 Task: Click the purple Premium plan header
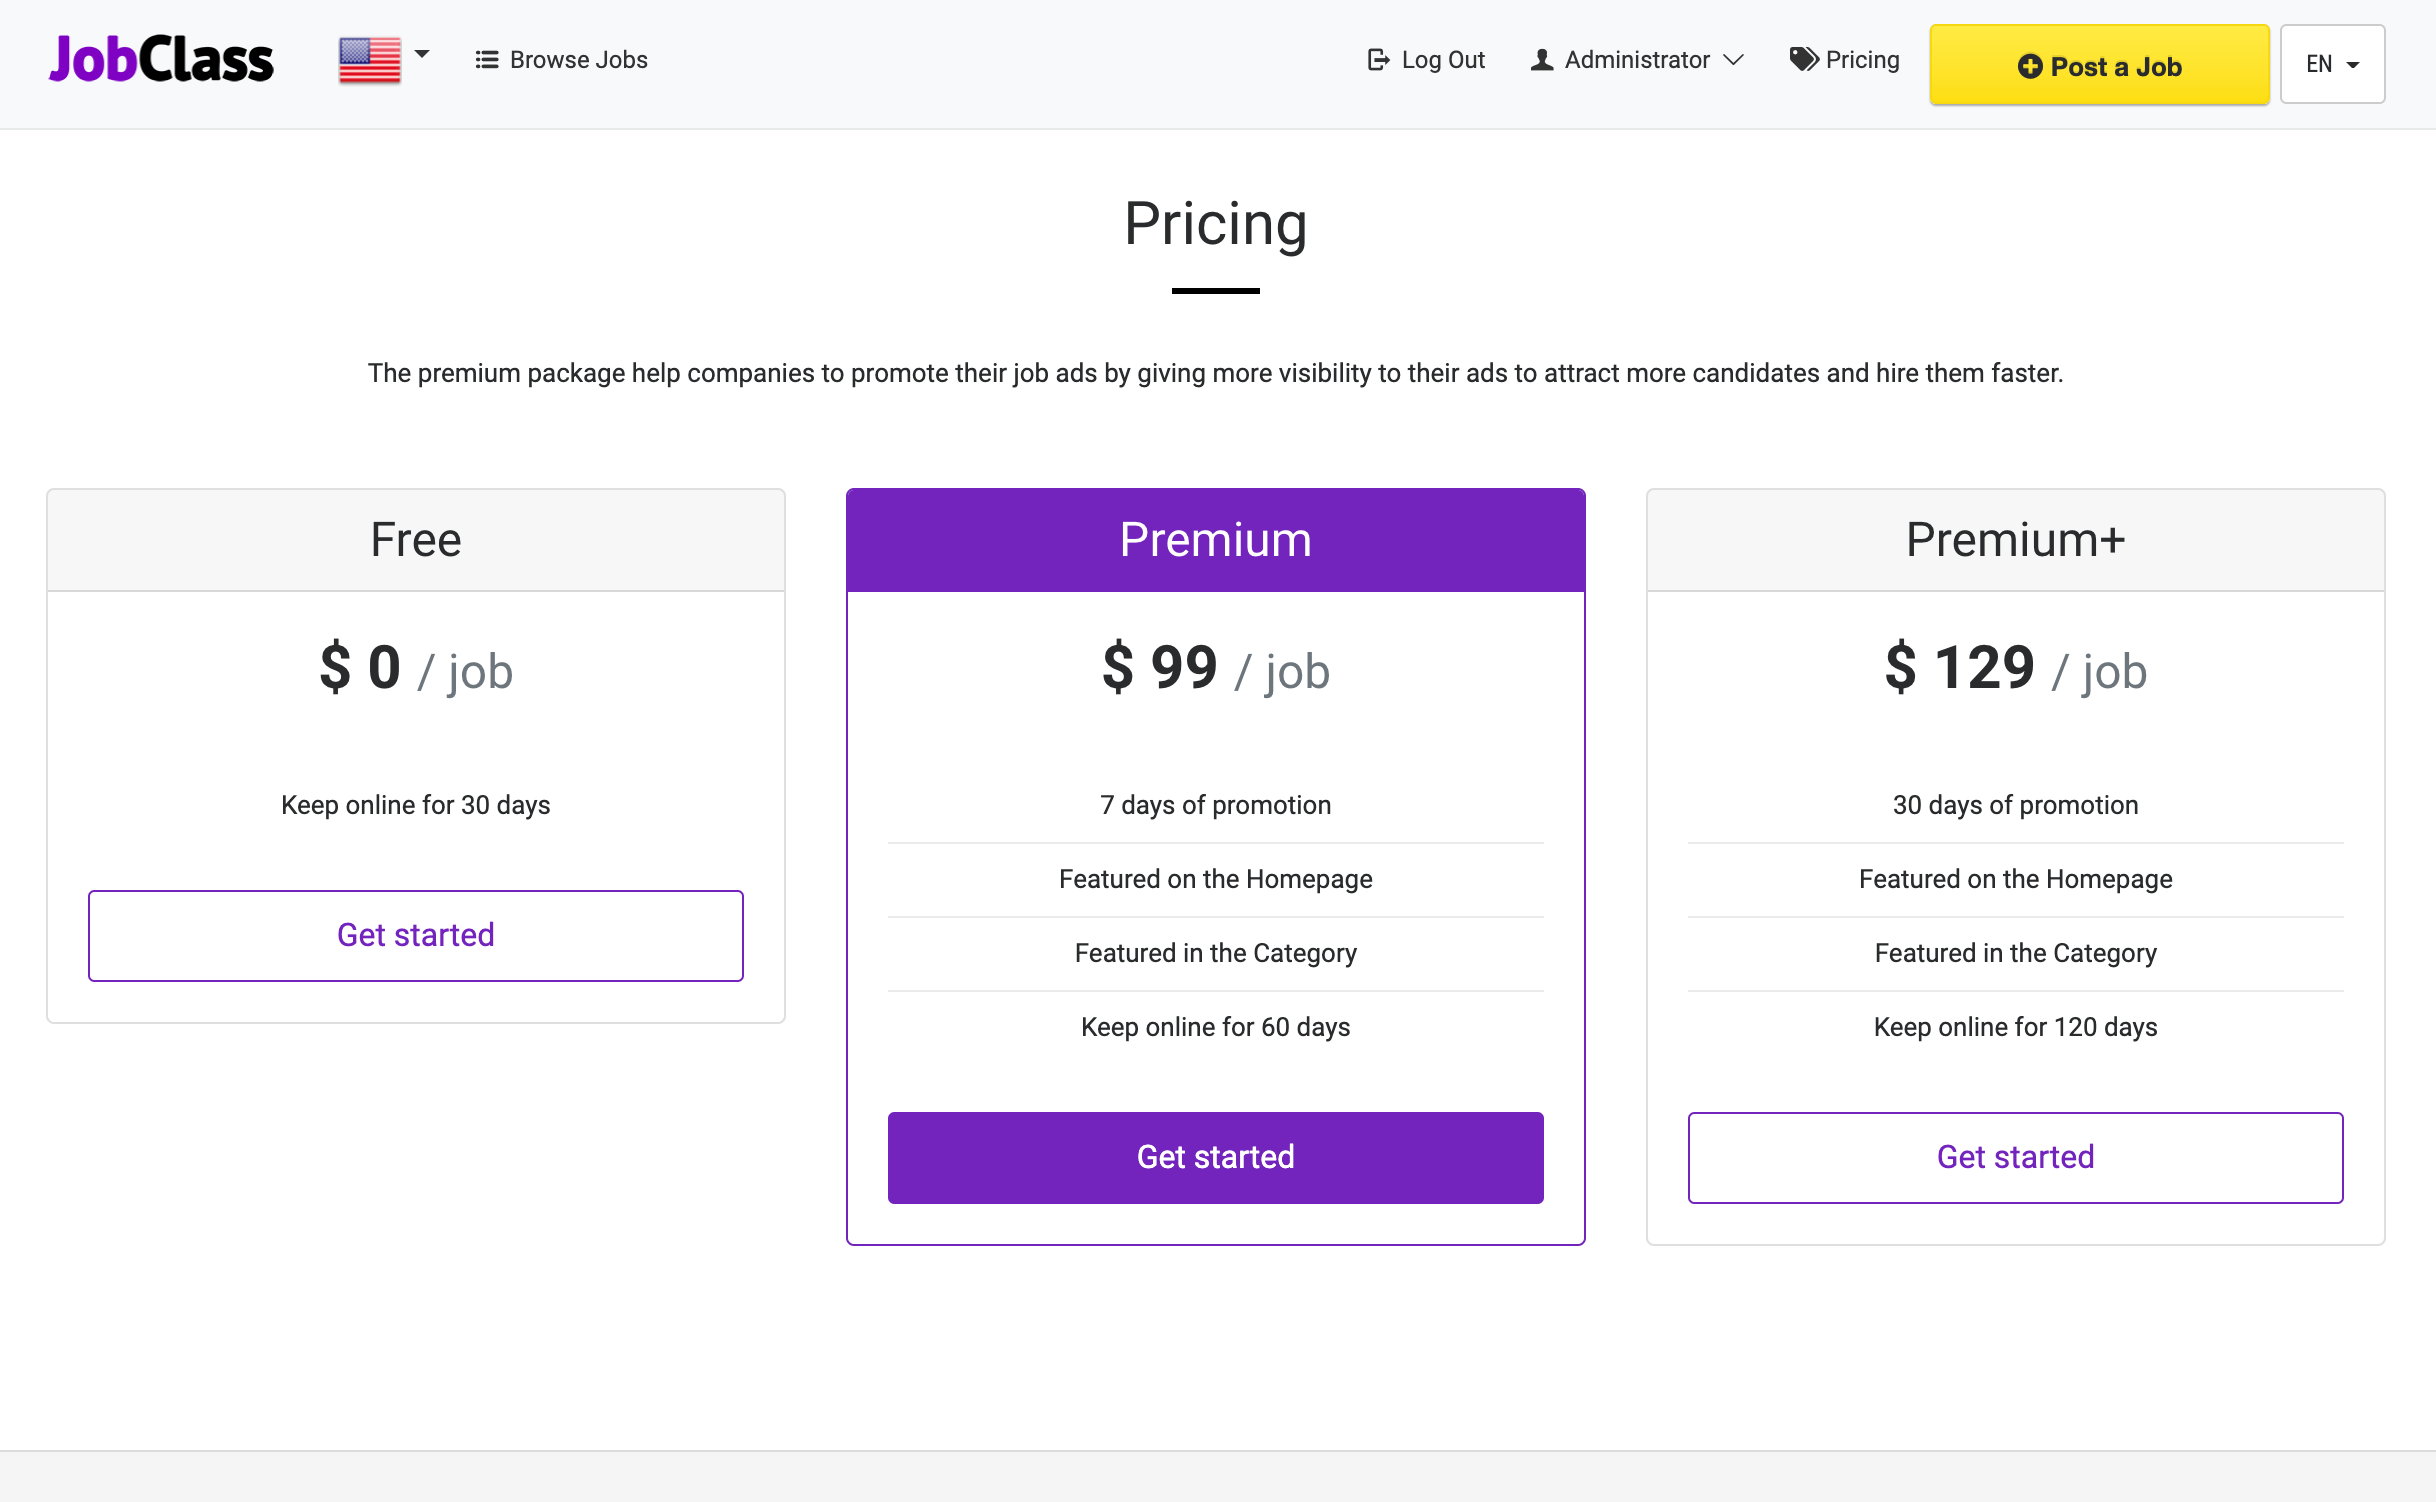(1215, 540)
